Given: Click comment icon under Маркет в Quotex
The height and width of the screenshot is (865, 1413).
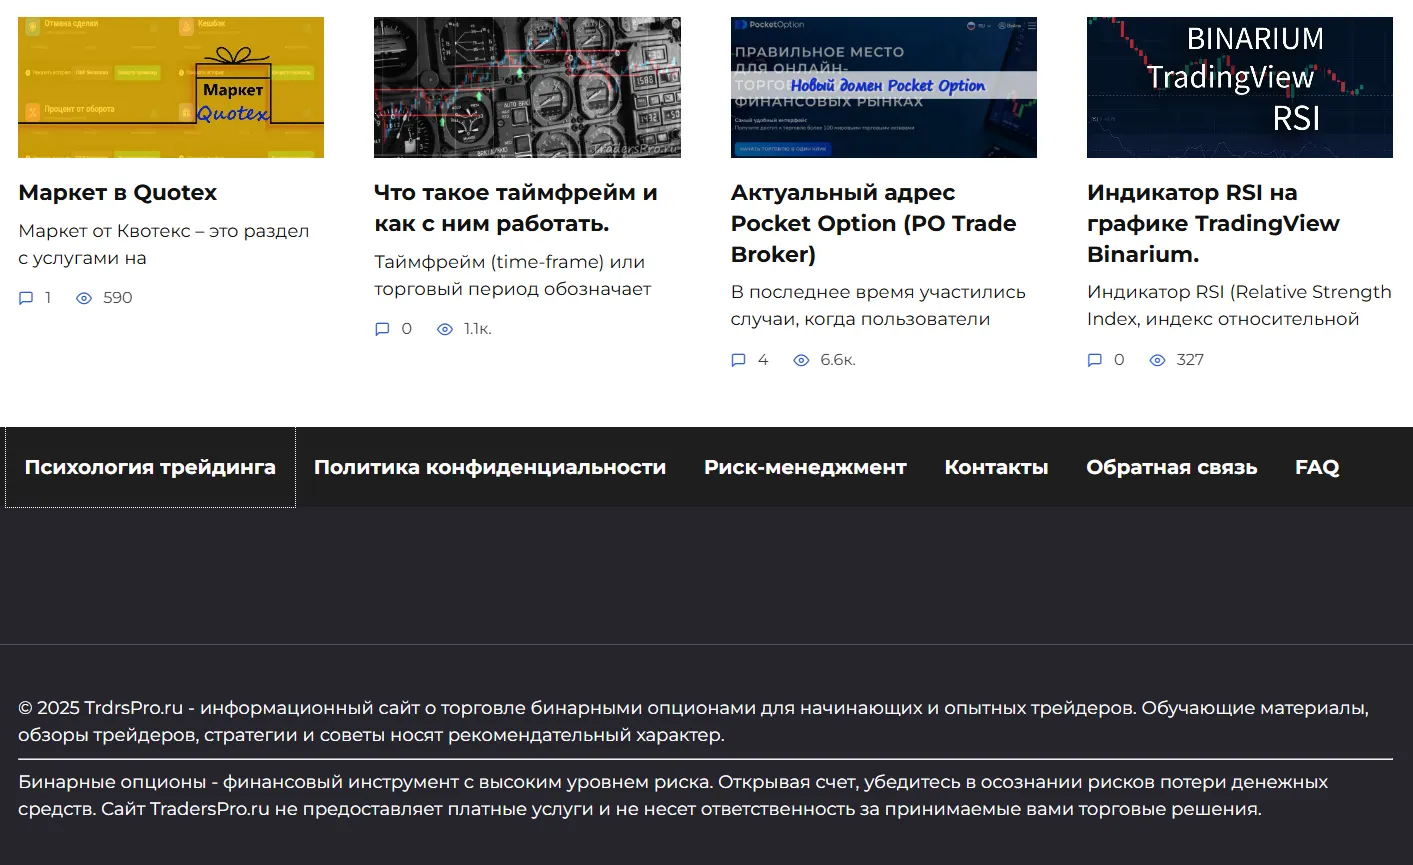Looking at the screenshot, I should 26,298.
